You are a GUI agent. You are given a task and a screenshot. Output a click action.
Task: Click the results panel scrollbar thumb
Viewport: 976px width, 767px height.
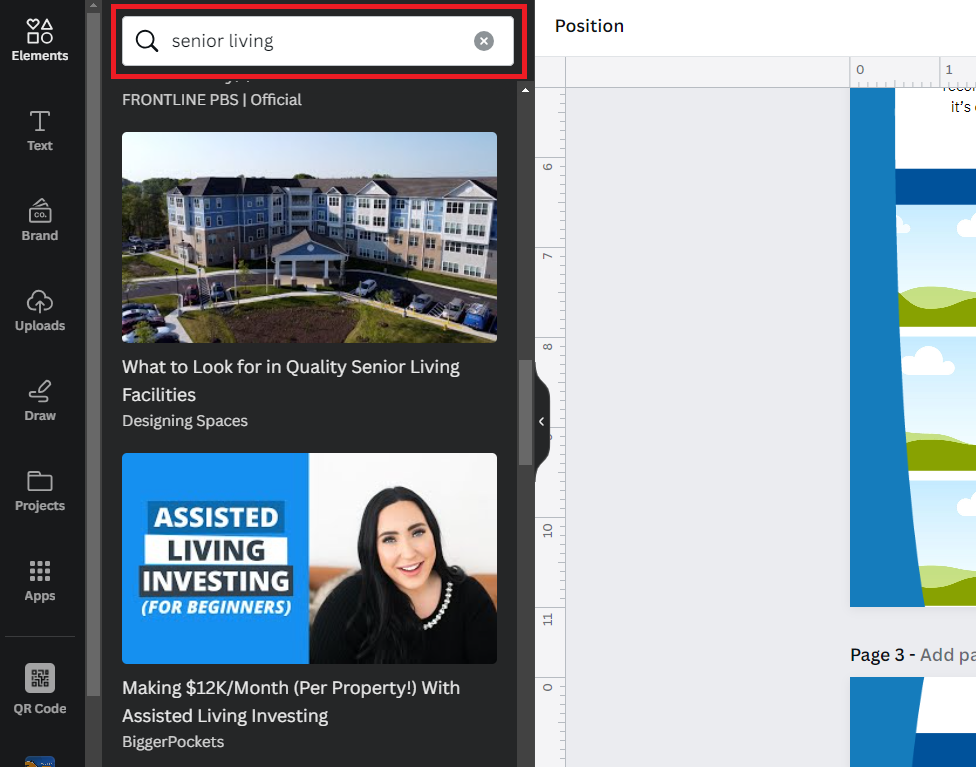coord(525,412)
